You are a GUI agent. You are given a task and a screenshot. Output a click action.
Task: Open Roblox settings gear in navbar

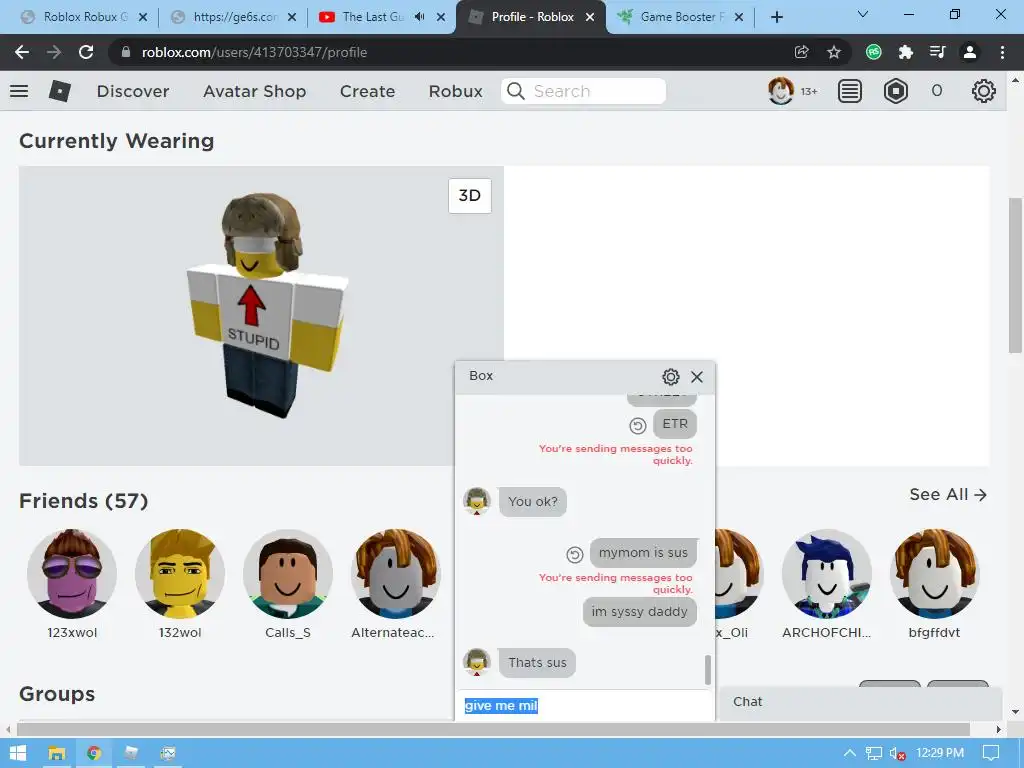pyautogui.click(x=984, y=91)
